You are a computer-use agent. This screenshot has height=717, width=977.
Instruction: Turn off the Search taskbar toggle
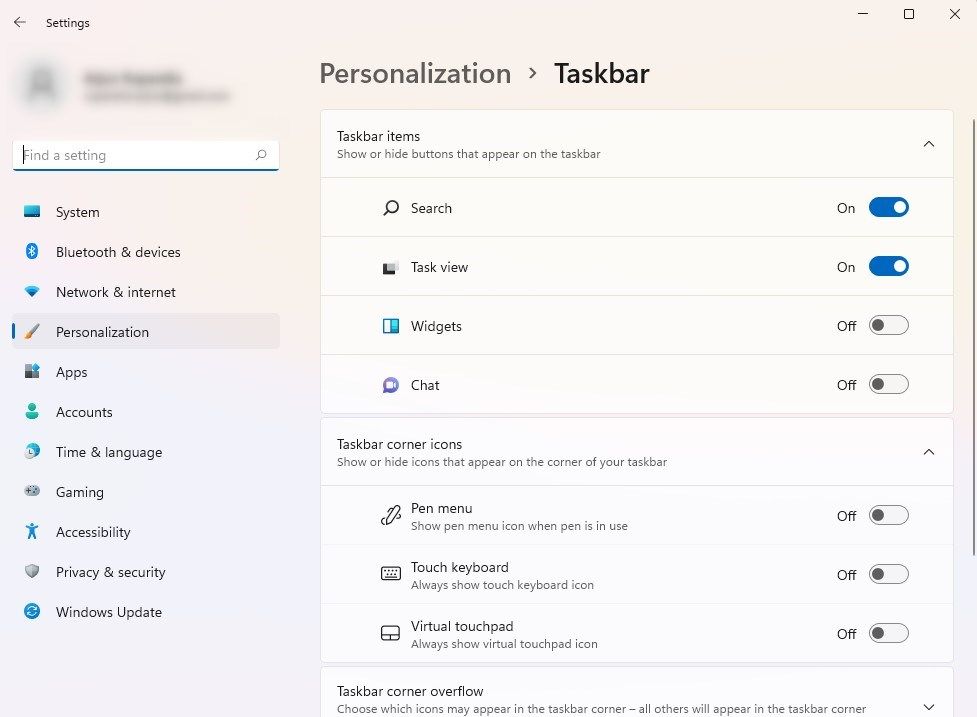coord(888,208)
